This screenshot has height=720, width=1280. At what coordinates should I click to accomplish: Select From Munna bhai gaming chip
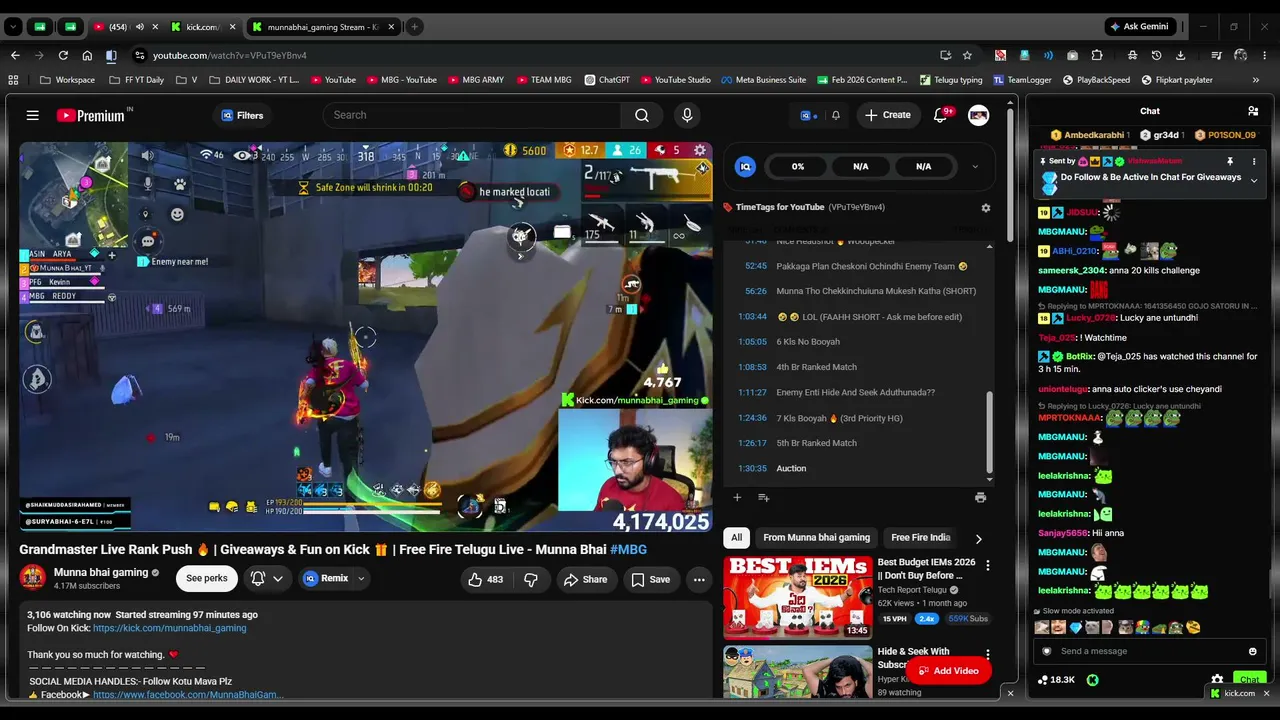[x=816, y=537]
